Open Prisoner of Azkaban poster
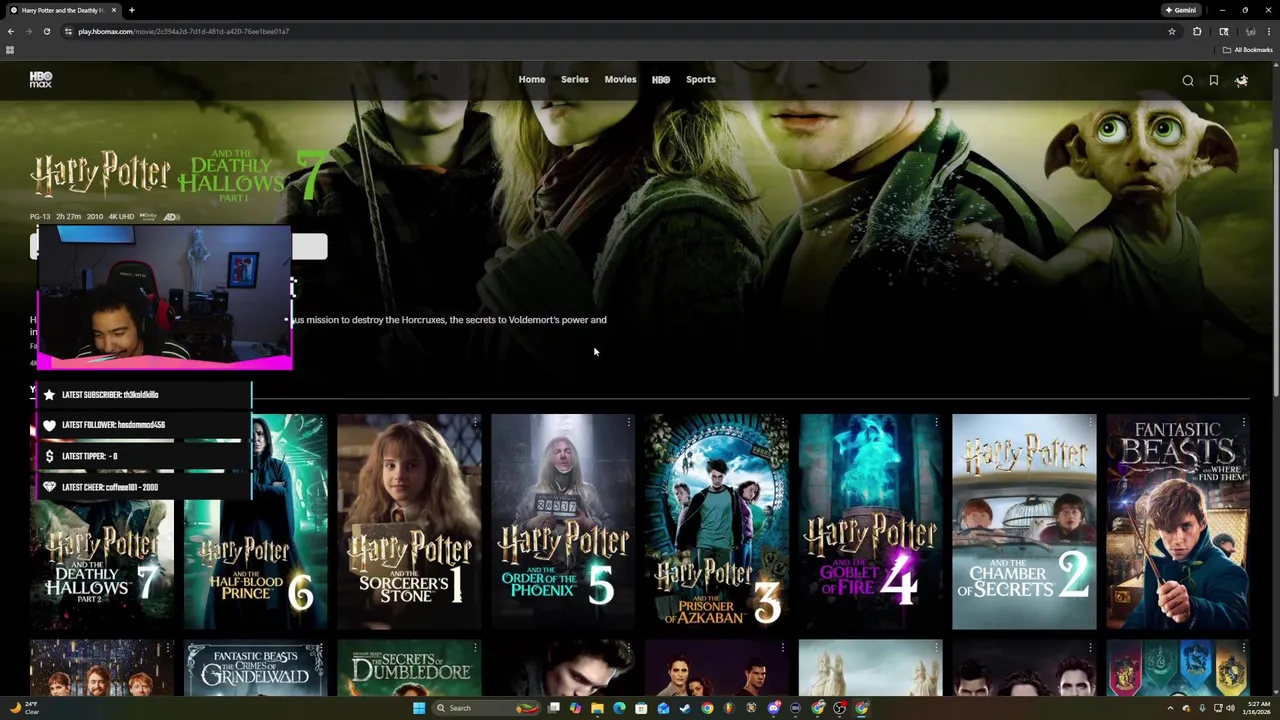The height and width of the screenshot is (720, 1280). [717, 522]
